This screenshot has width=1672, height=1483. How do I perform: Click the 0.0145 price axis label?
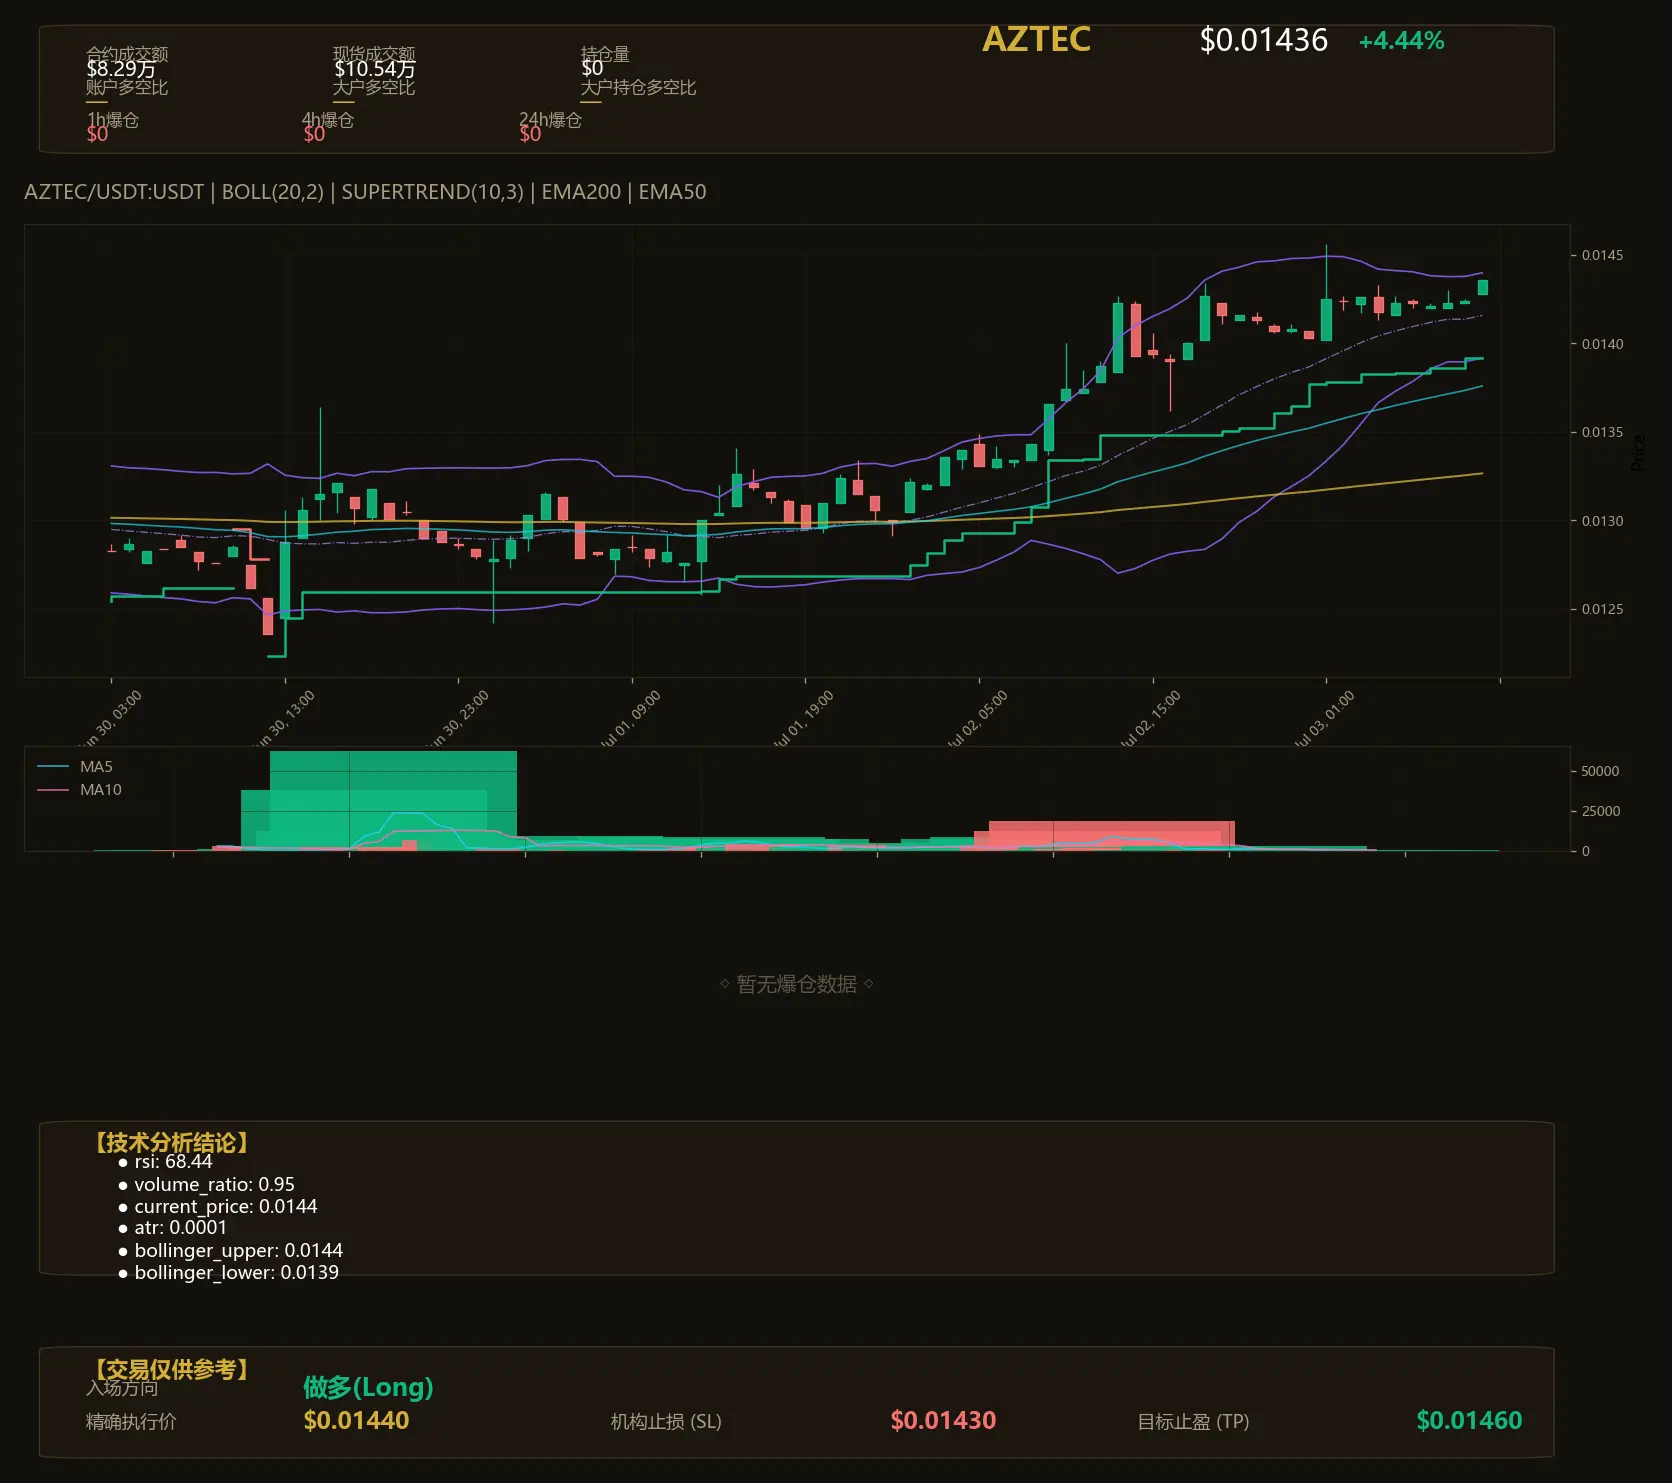(1602, 255)
